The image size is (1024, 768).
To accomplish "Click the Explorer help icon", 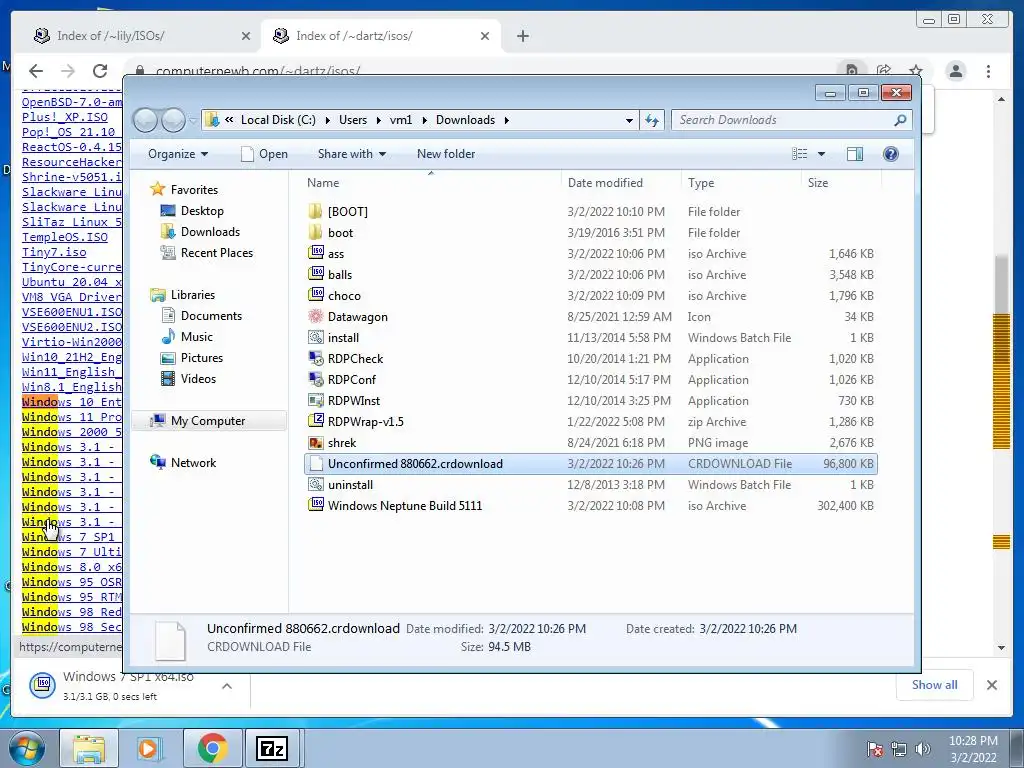I will point(890,153).
